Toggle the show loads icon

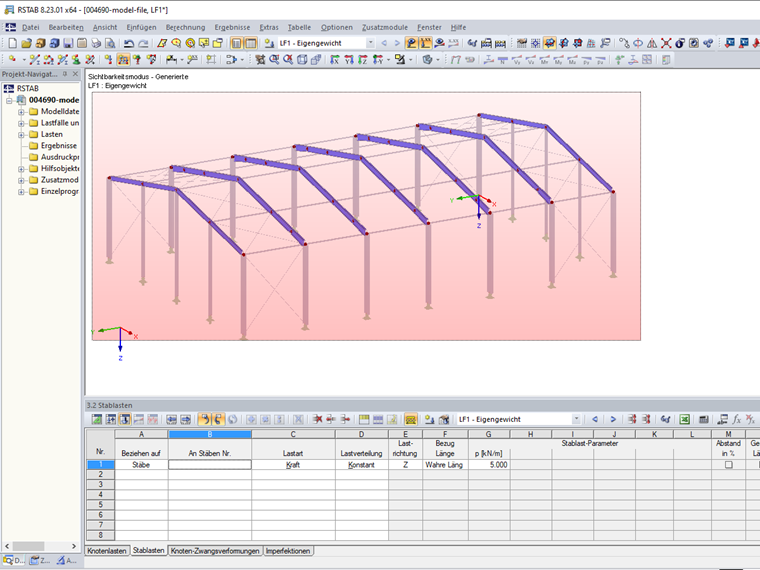(411, 43)
